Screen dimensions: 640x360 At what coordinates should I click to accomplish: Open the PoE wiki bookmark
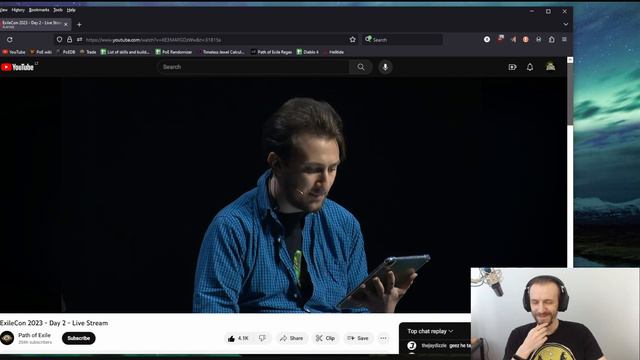coord(41,52)
